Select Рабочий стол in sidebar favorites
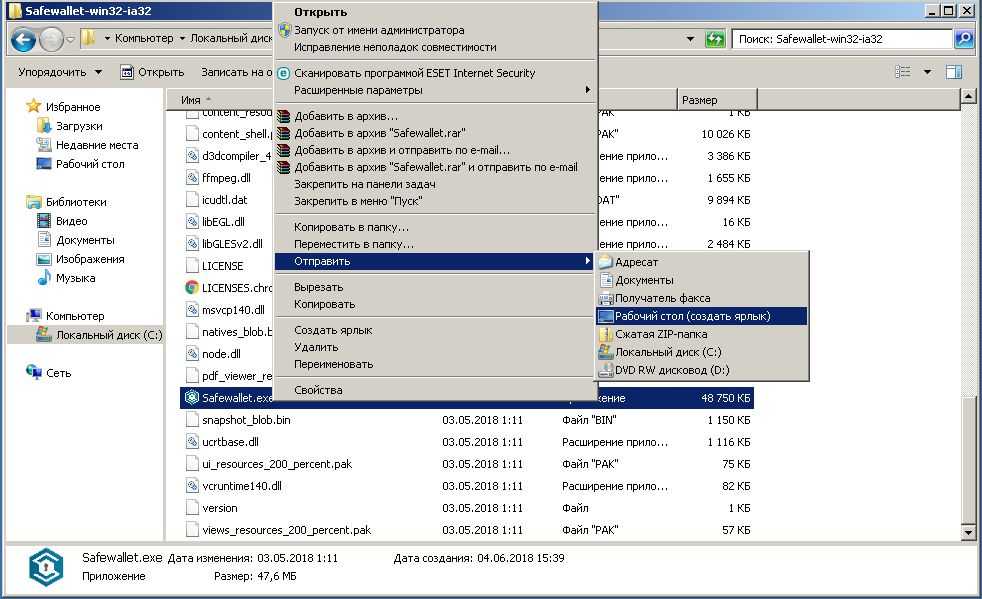 90,164
